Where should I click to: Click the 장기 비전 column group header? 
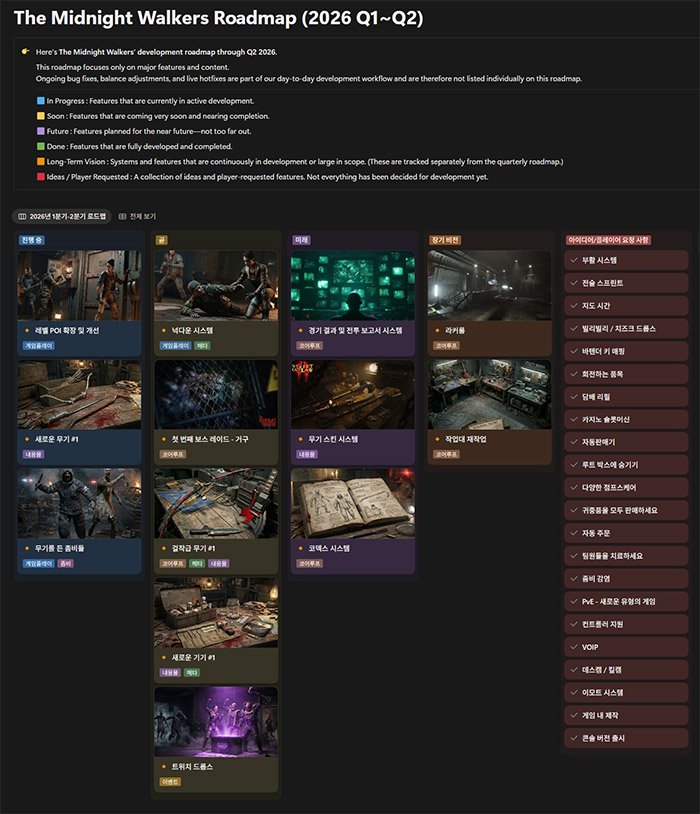[446, 240]
